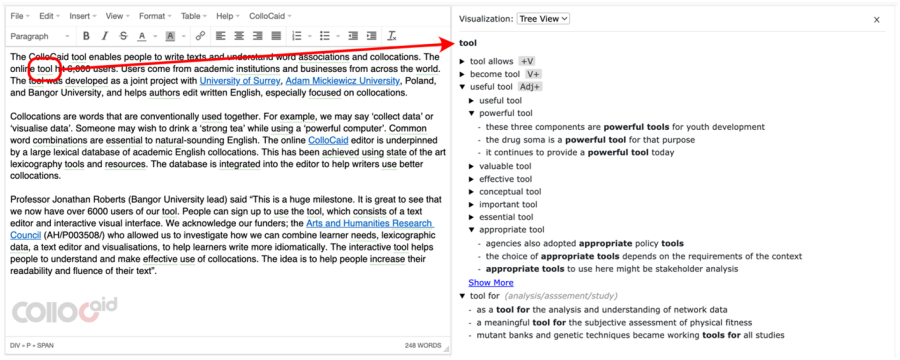
Task: Expand the 'conceptual tool' node
Action: point(472,192)
